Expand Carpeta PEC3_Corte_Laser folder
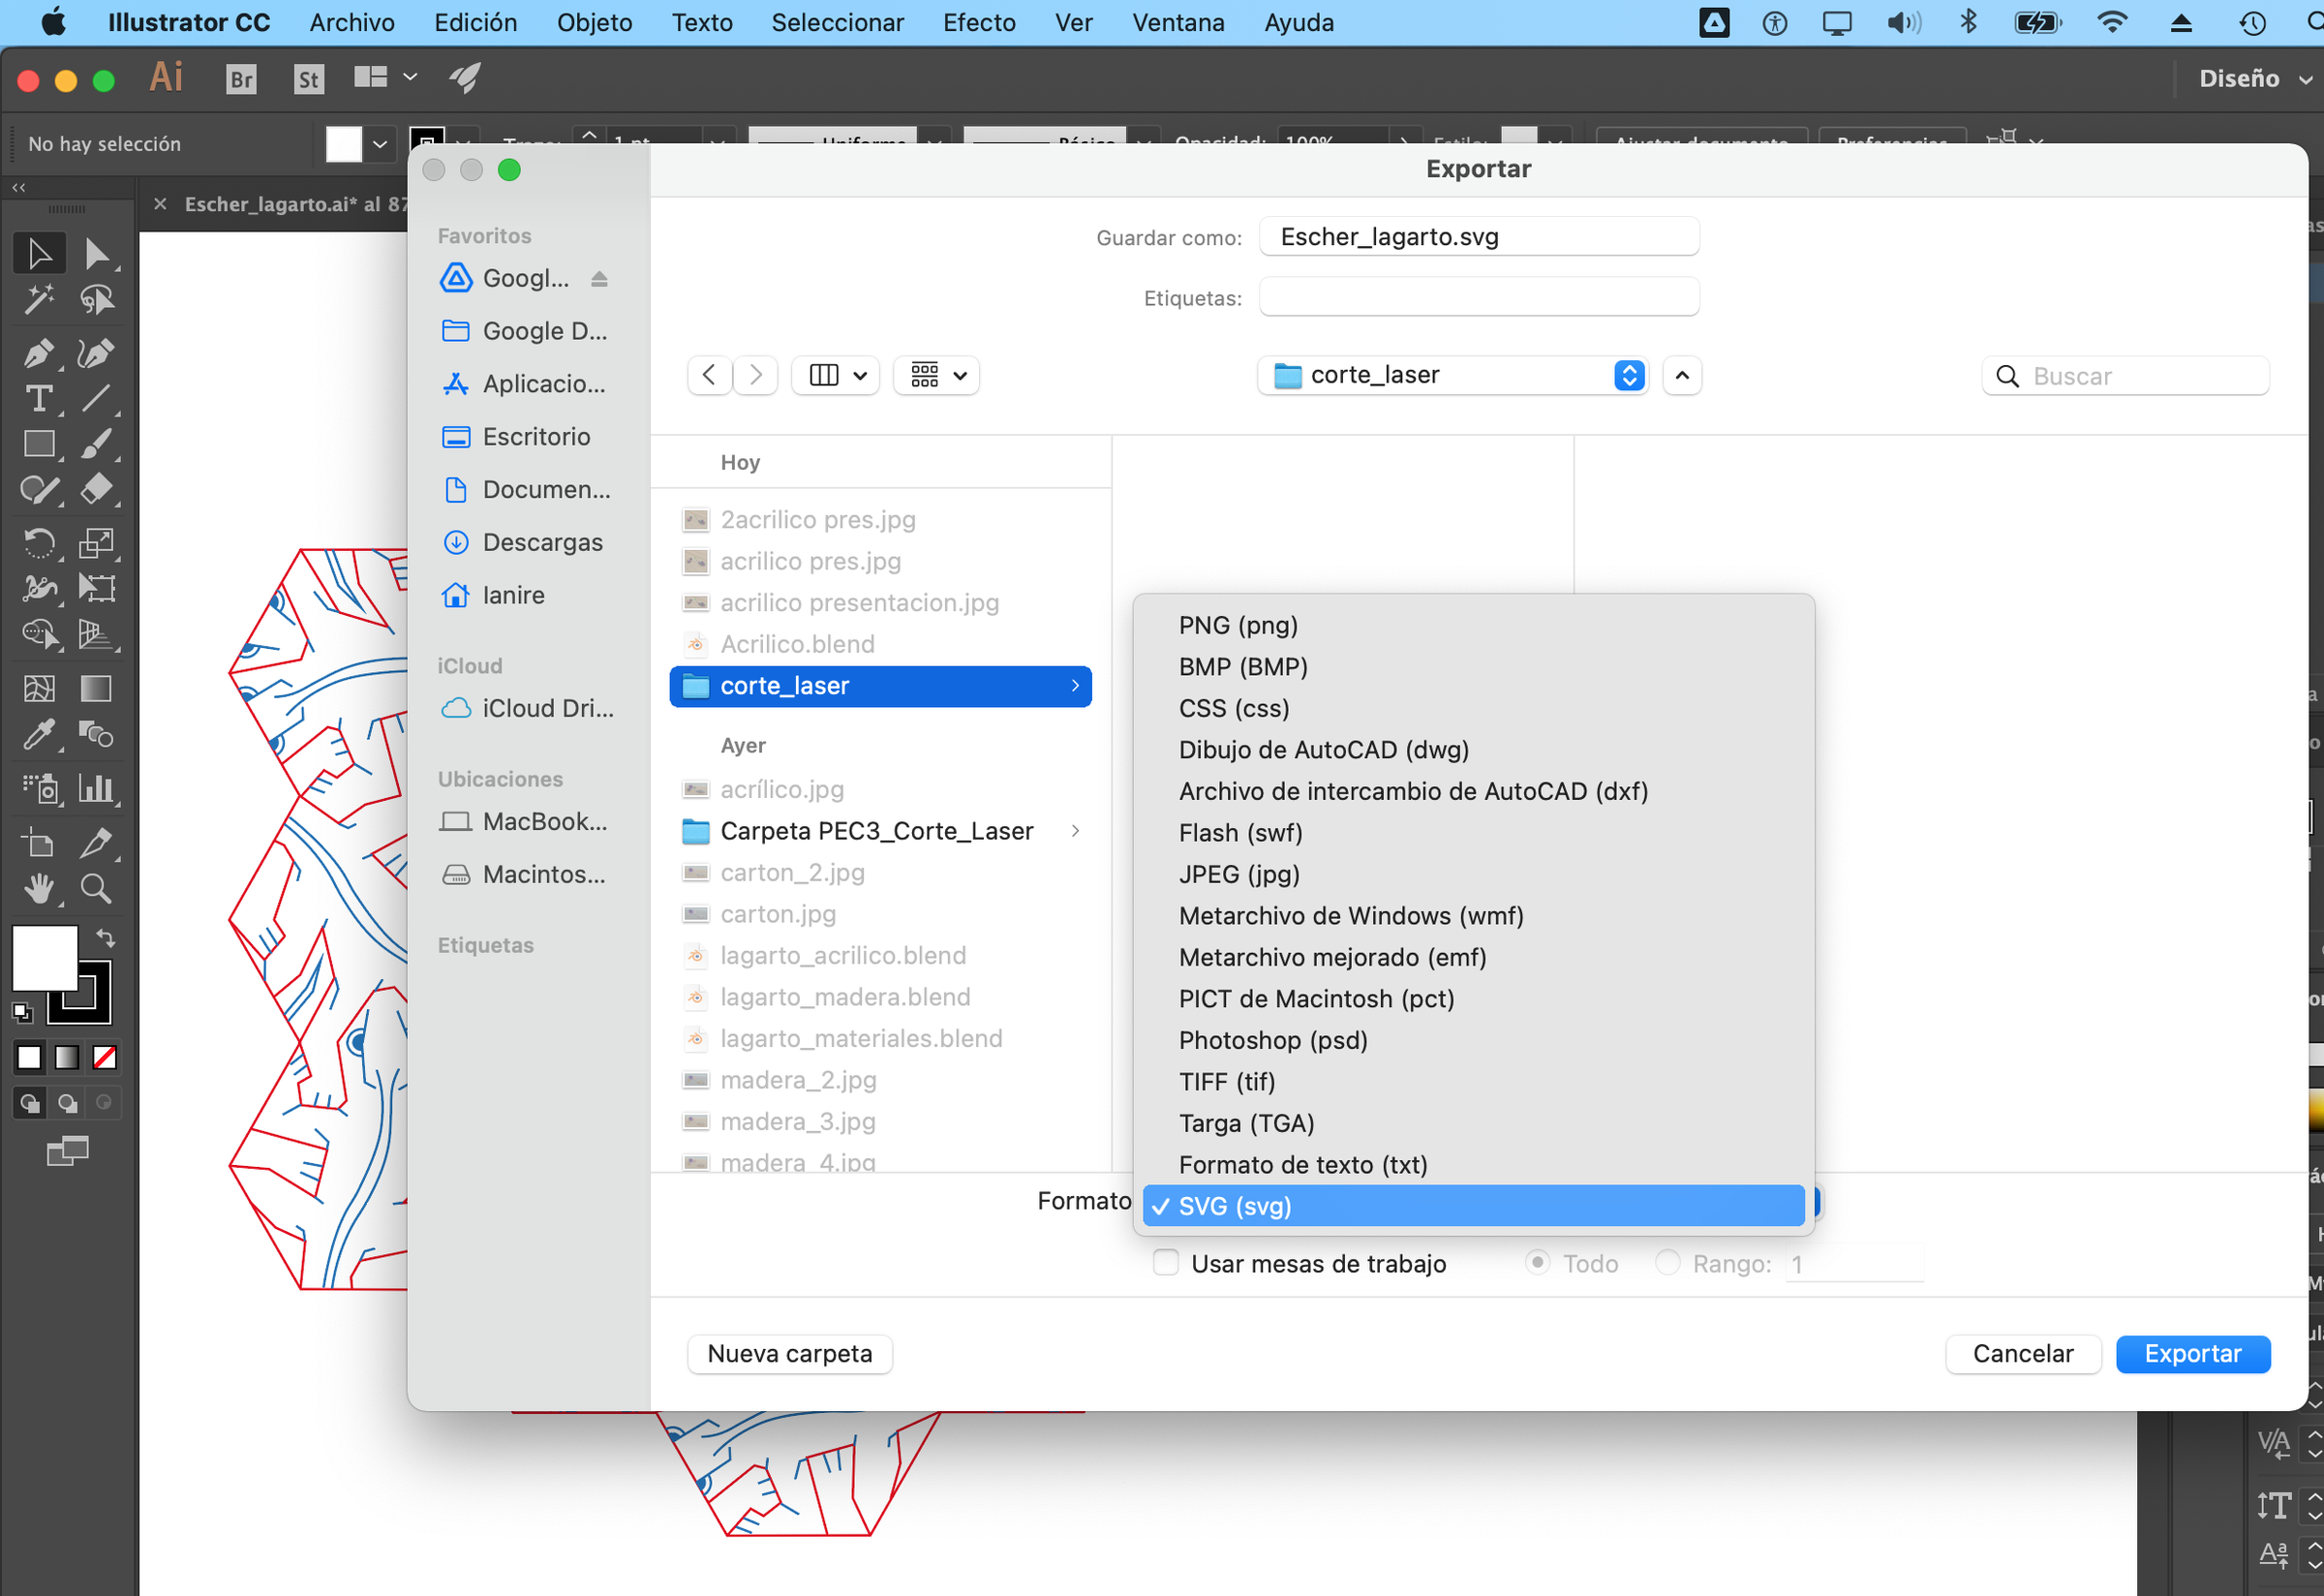The height and width of the screenshot is (1596, 2324). (x=1075, y=831)
